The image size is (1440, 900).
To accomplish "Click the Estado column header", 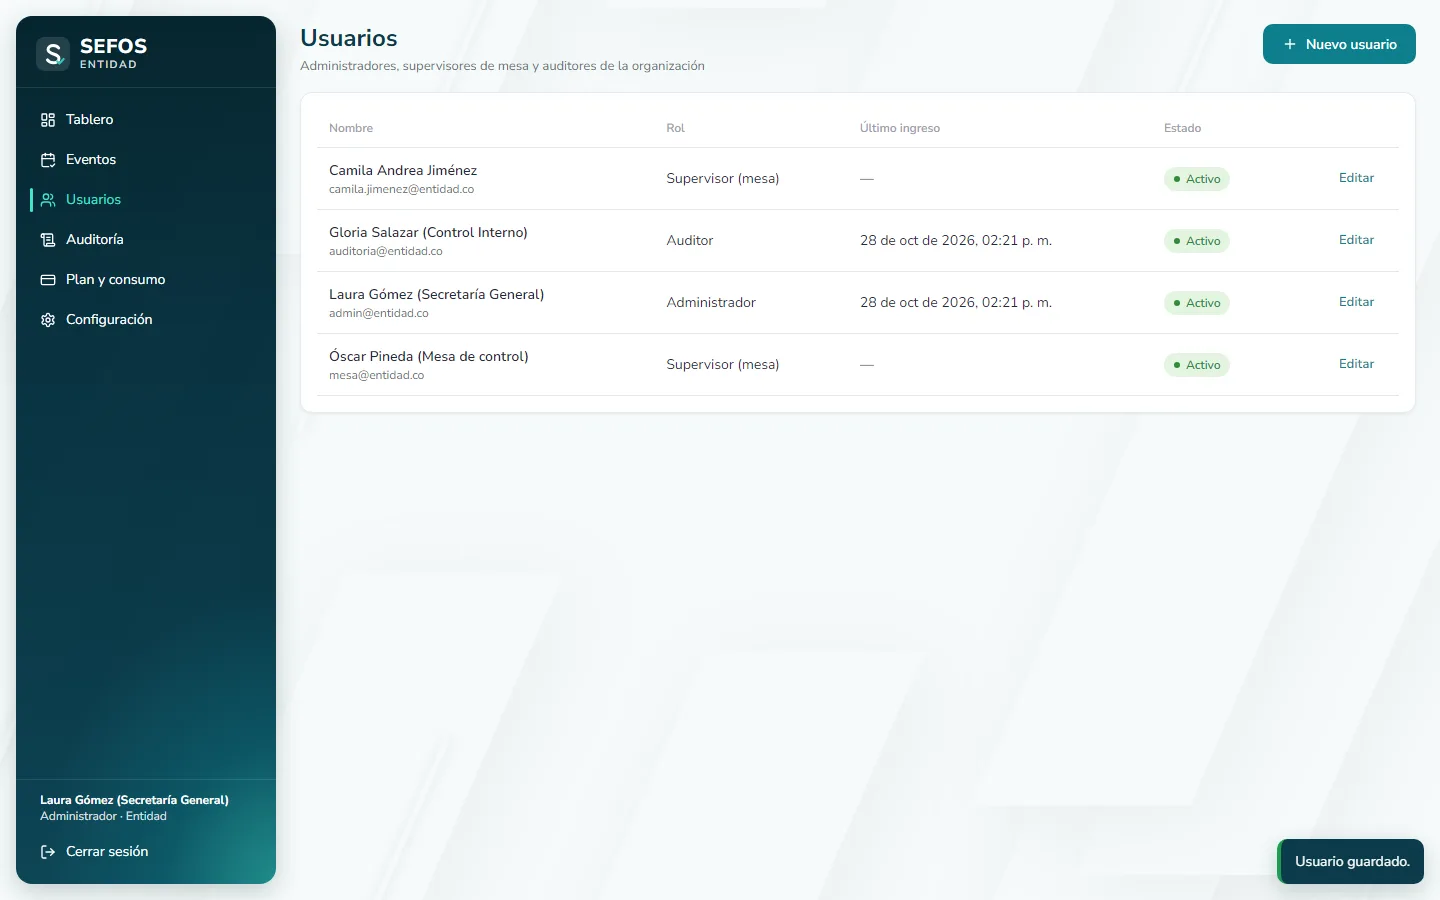I will (1182, 128).
